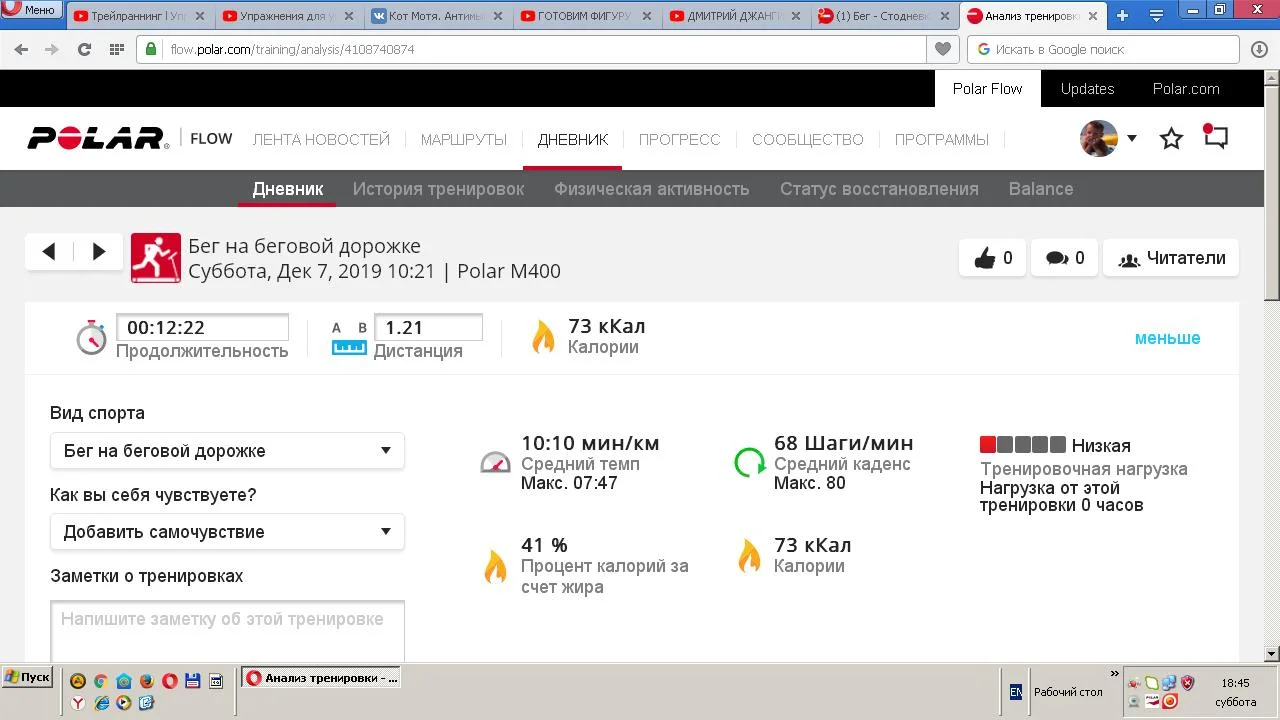Click the A-B distance ruler icon
The height and width of the screenshot is (720, 1280).
coord(349,339)
